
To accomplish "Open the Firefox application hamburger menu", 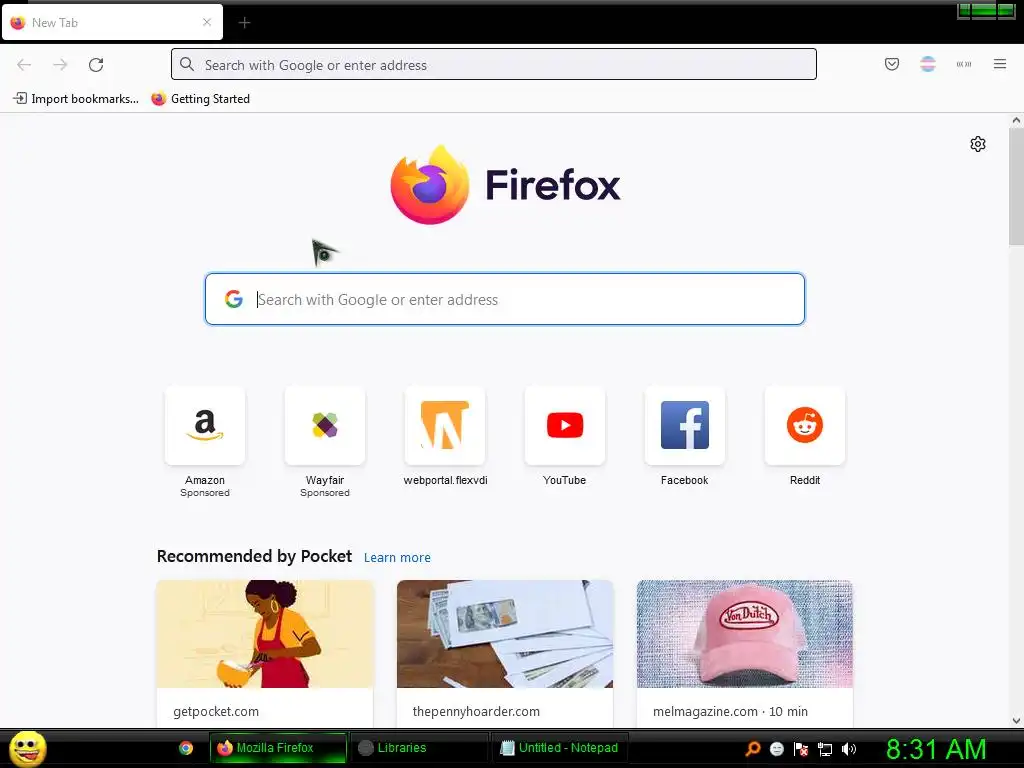I will click(999, 64).
